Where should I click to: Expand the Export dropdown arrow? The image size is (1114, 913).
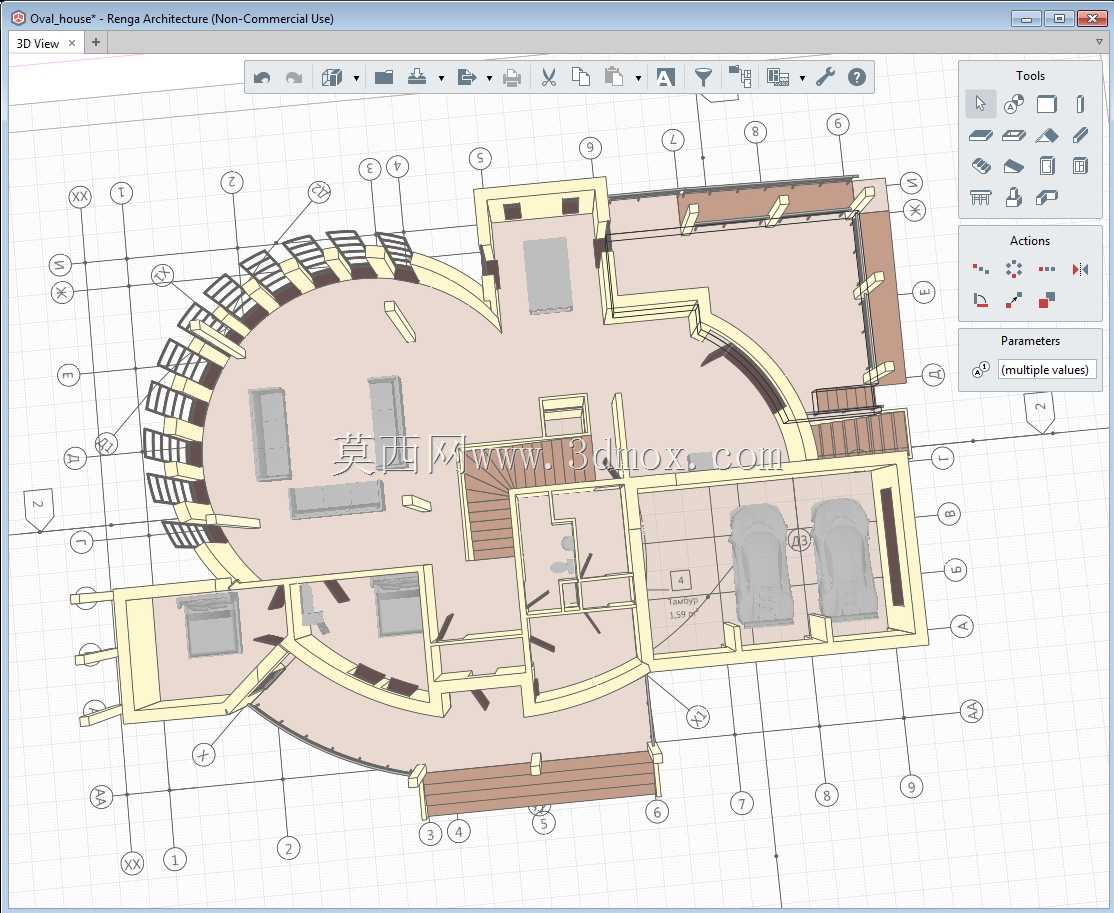pos(489,78)
